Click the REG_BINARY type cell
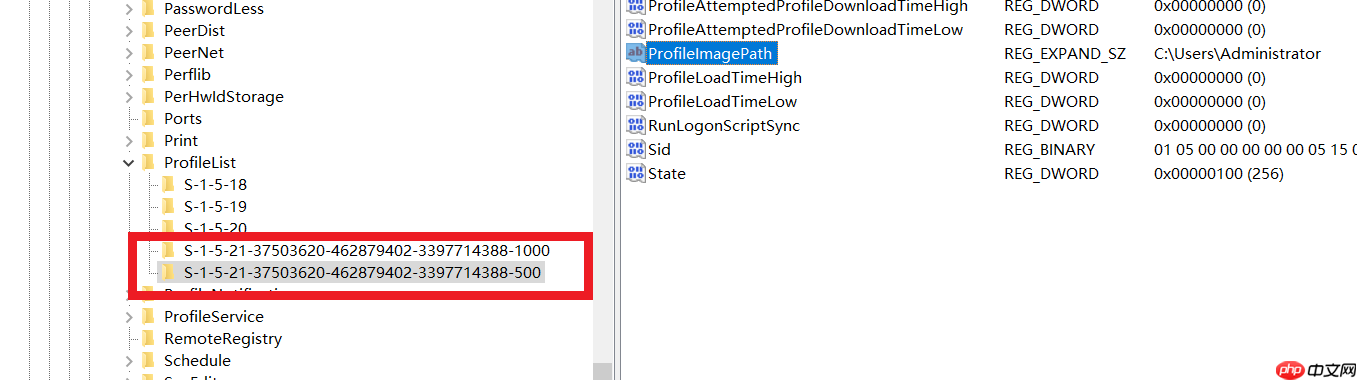 pos(1049,149)
